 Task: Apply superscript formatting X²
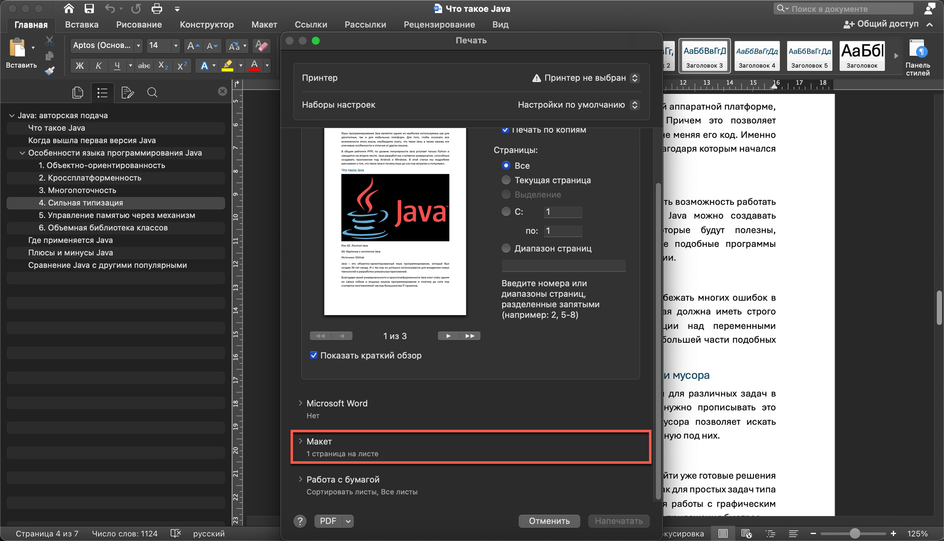[x=182, y=66]
